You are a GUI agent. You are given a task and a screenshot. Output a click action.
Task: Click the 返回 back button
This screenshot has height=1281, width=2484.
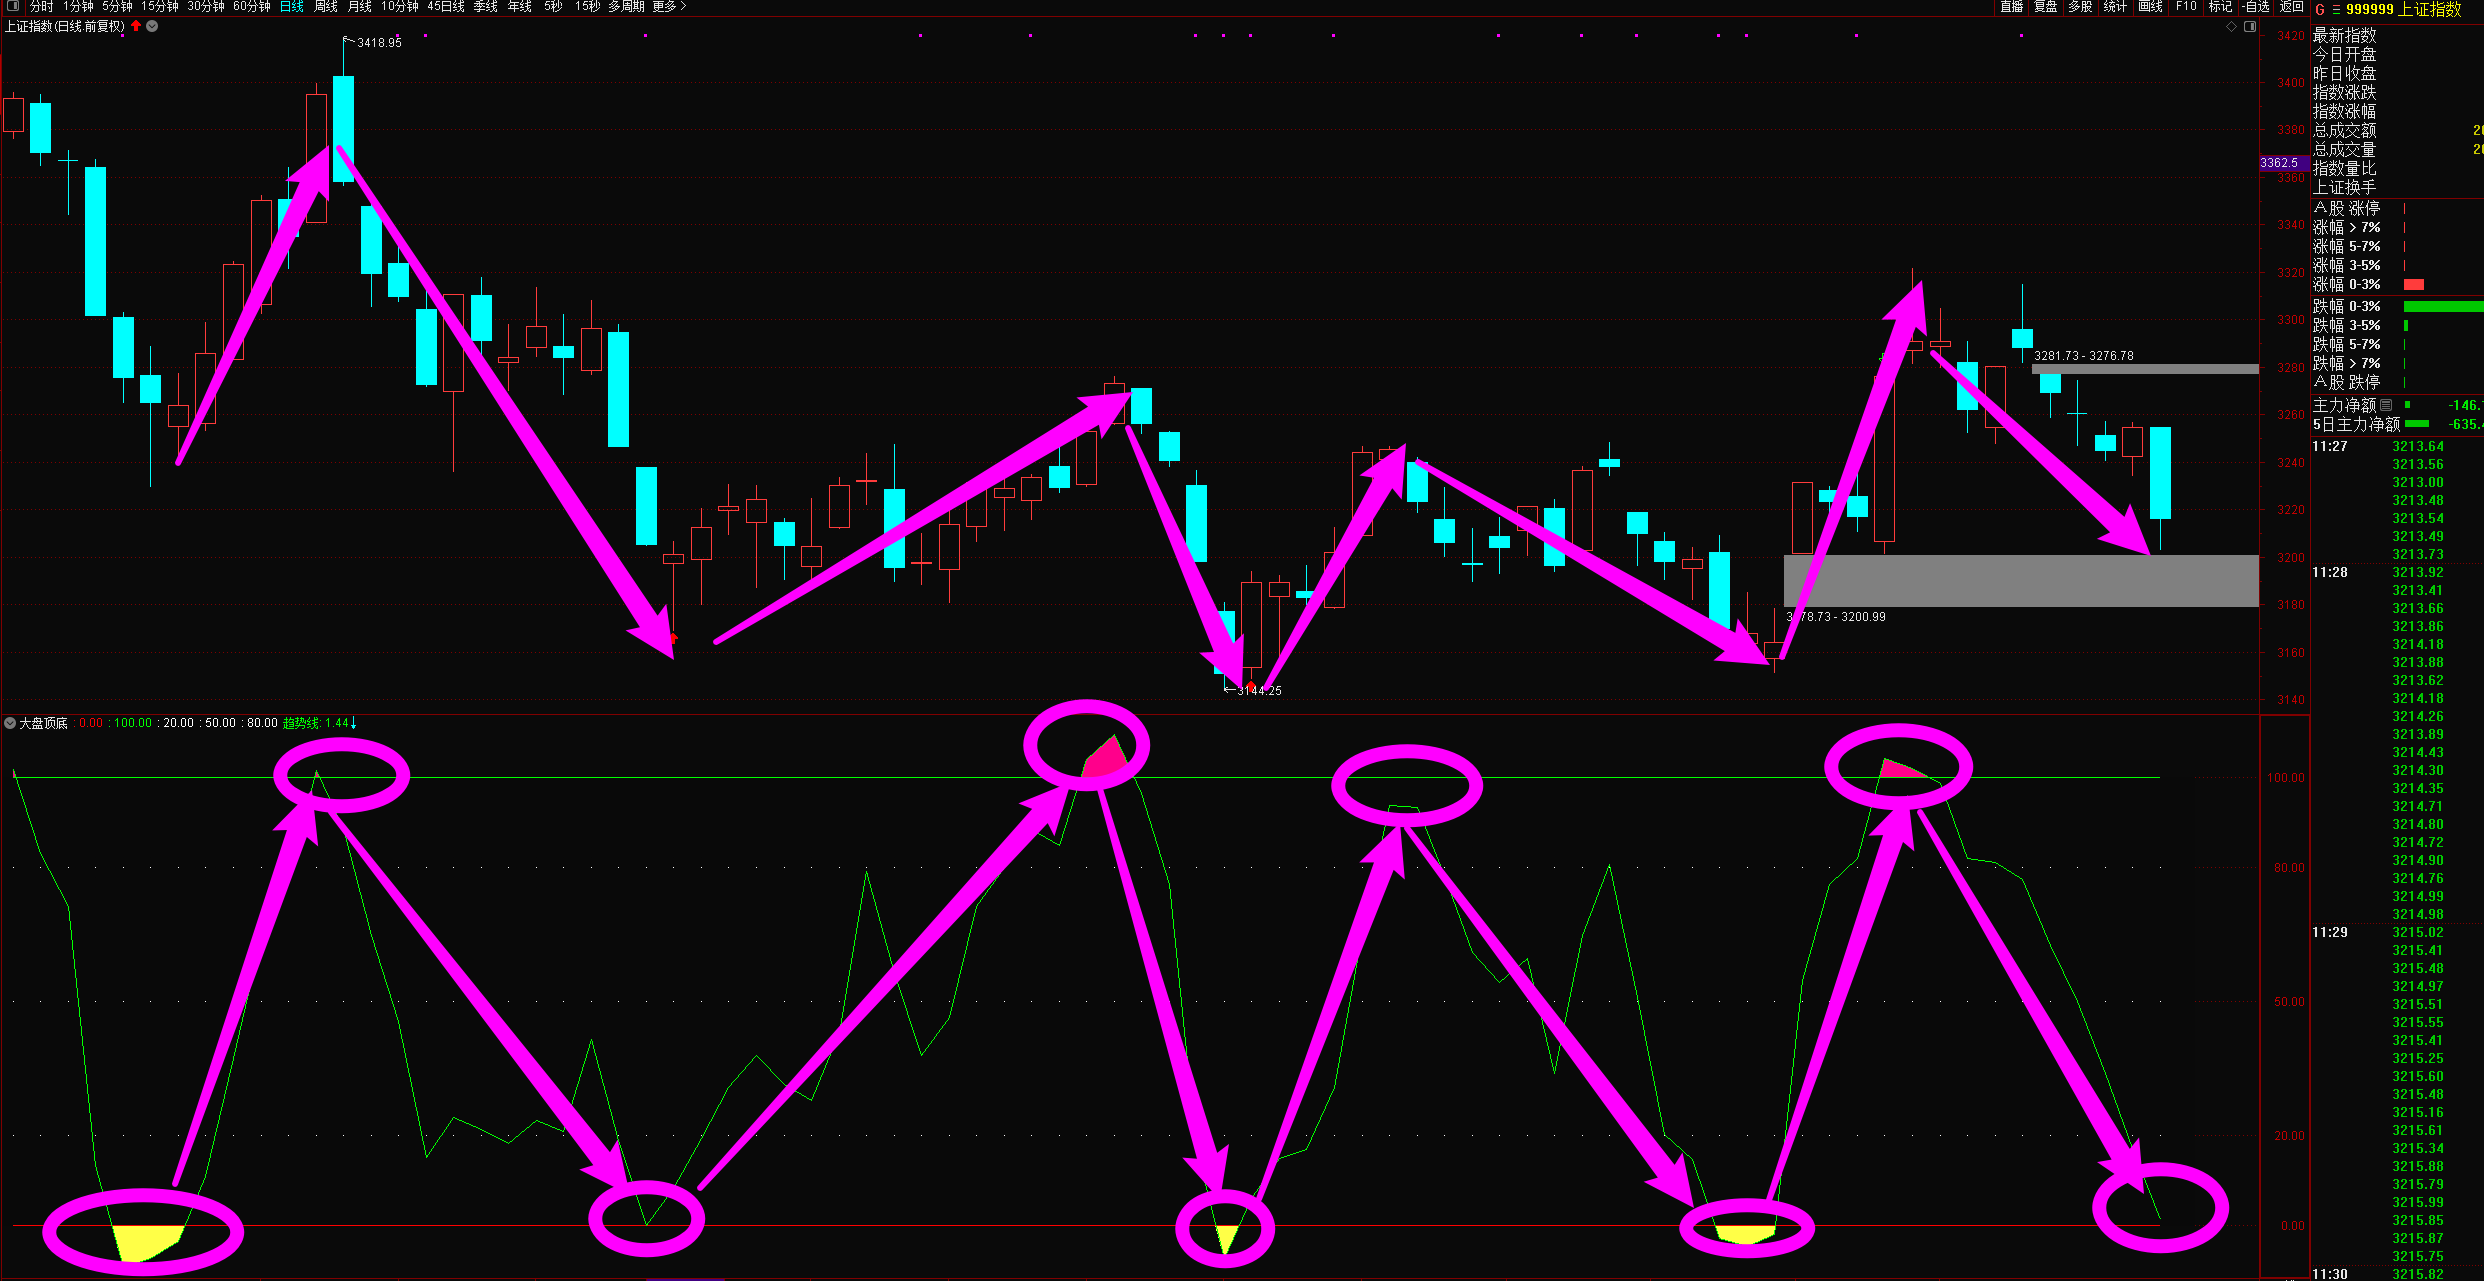(2291, 6)
